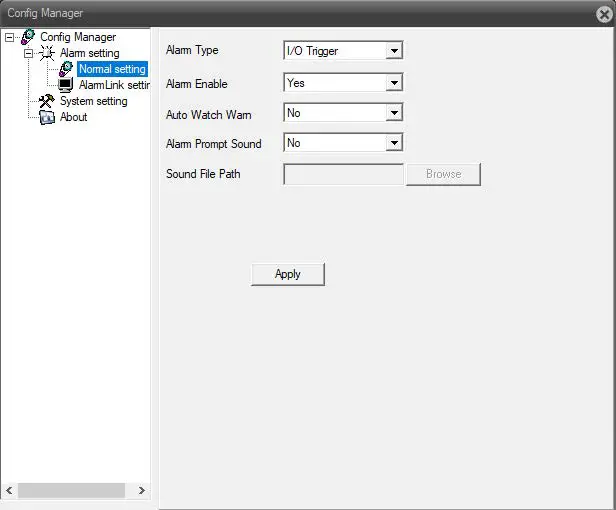Click the Alarm Enable label text
616x510 pixels.
click(196, 84)
